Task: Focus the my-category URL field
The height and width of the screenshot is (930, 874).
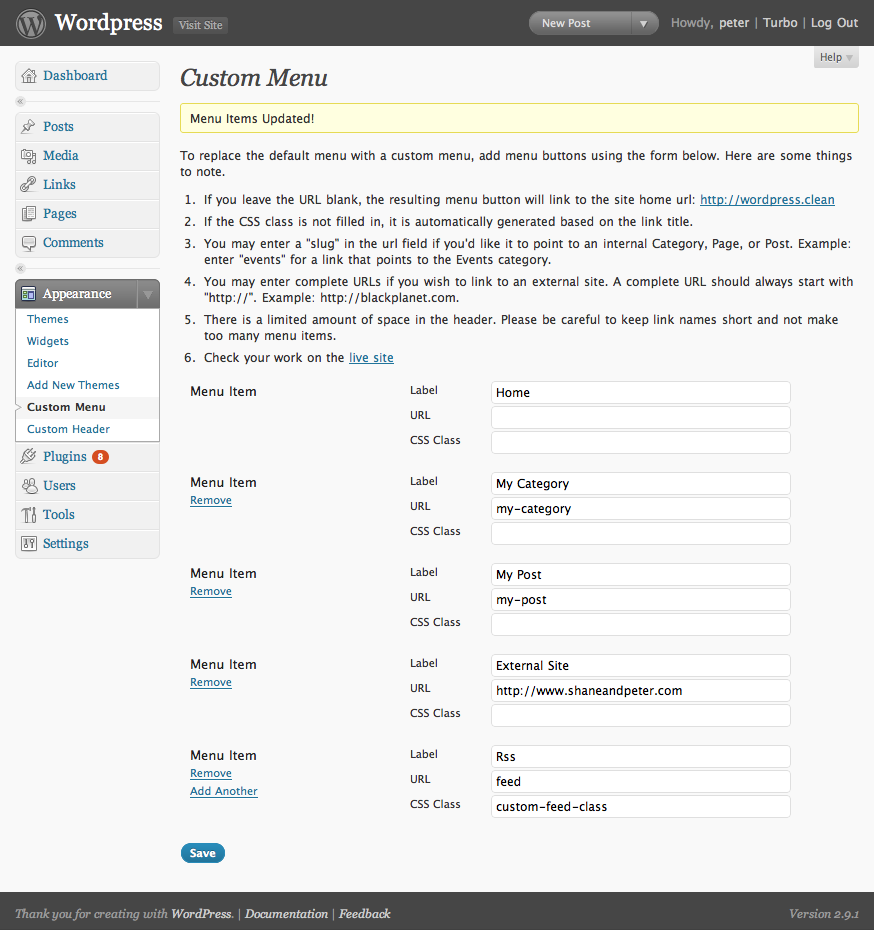Action: [640, 509]
